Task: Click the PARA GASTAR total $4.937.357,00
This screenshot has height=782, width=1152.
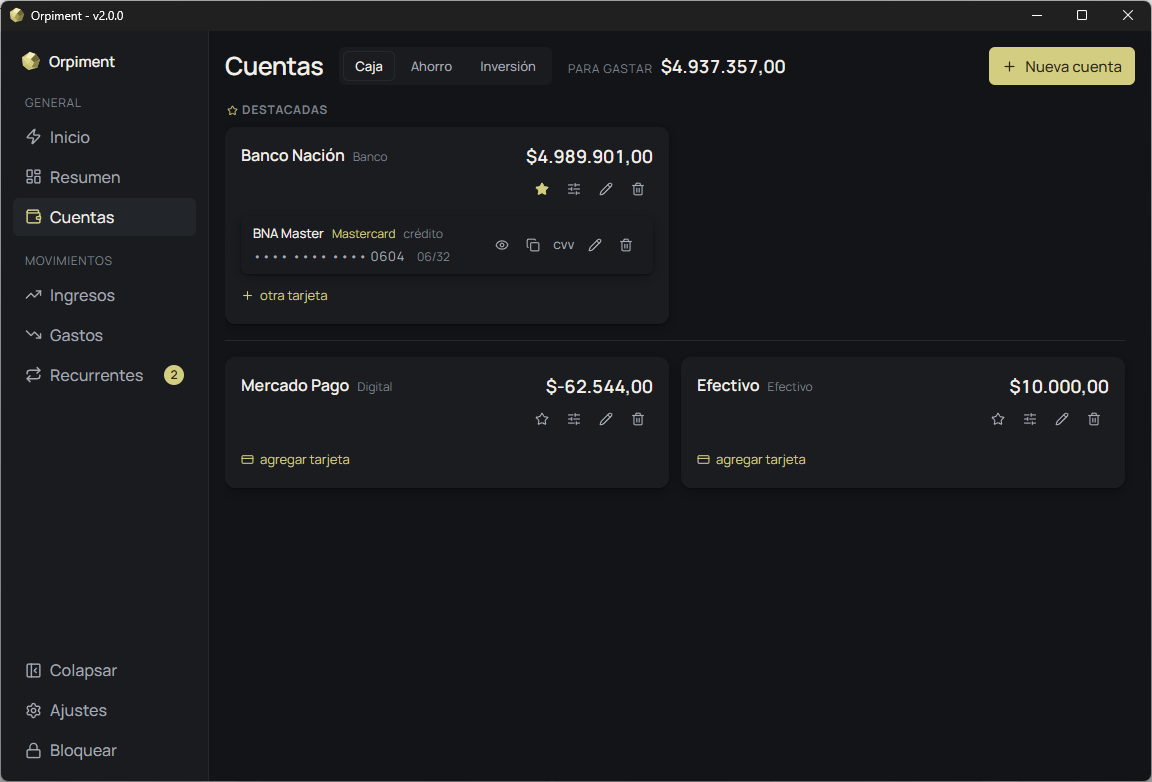Action: tap(723, 67)
